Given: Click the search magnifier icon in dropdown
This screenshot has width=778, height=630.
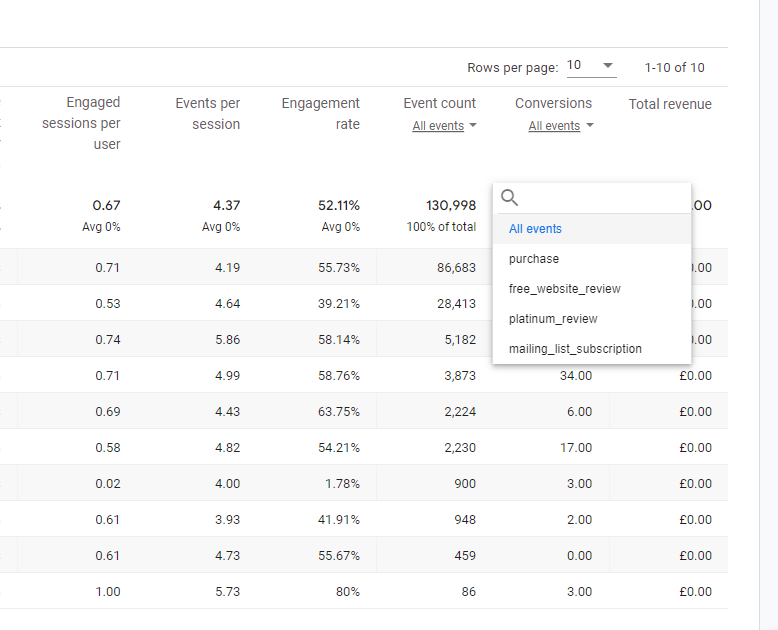Looking at the screenshot, I should [510, 198].
